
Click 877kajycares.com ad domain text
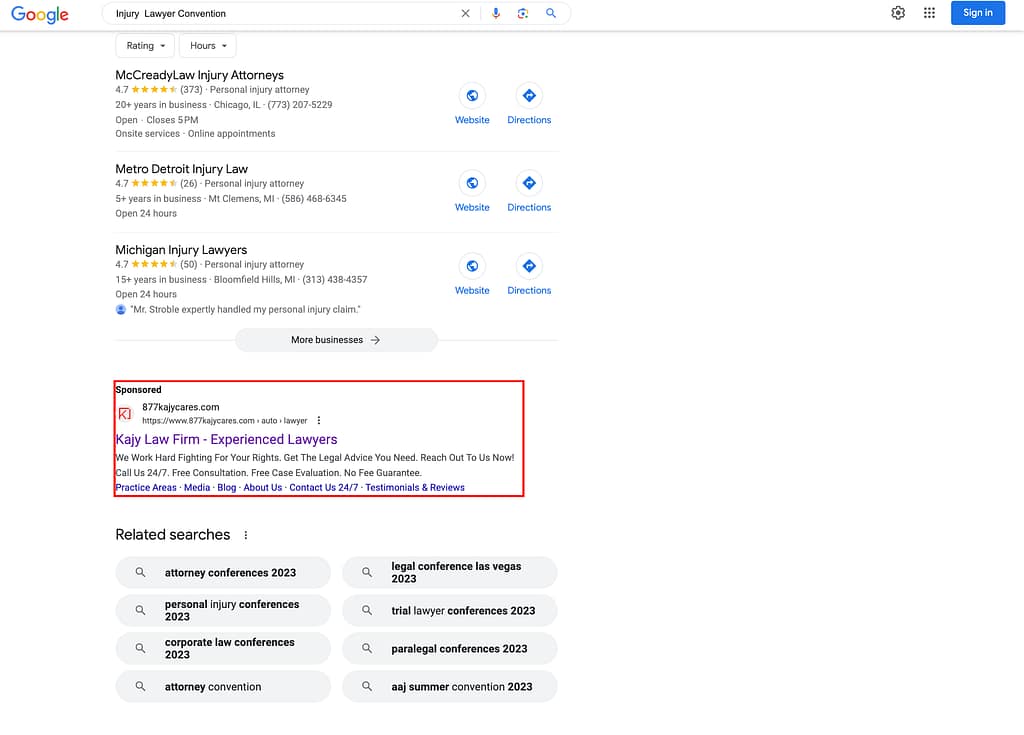pyautogui.click(x=181, y=407)
